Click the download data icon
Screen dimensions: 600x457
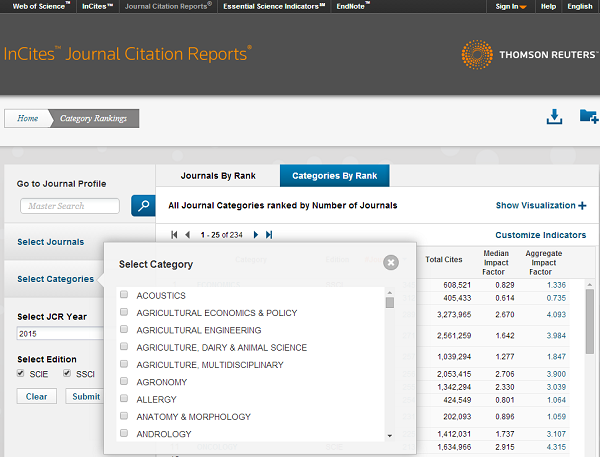pyautogui.click(x=554, y=117)
